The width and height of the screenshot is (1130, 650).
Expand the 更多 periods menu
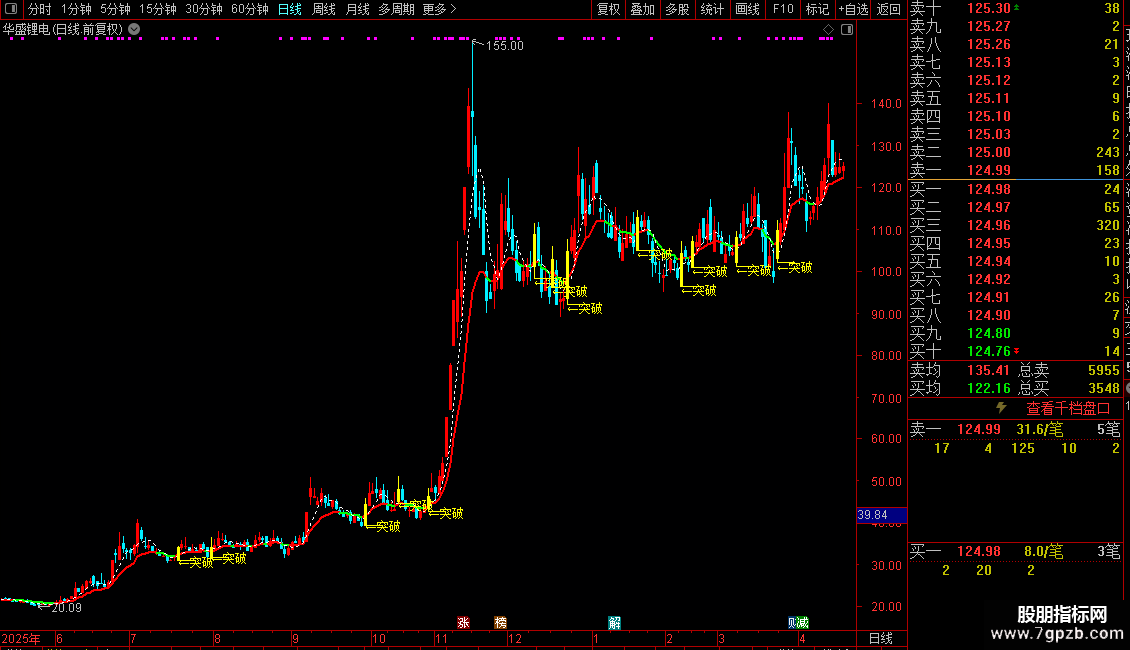439,9
